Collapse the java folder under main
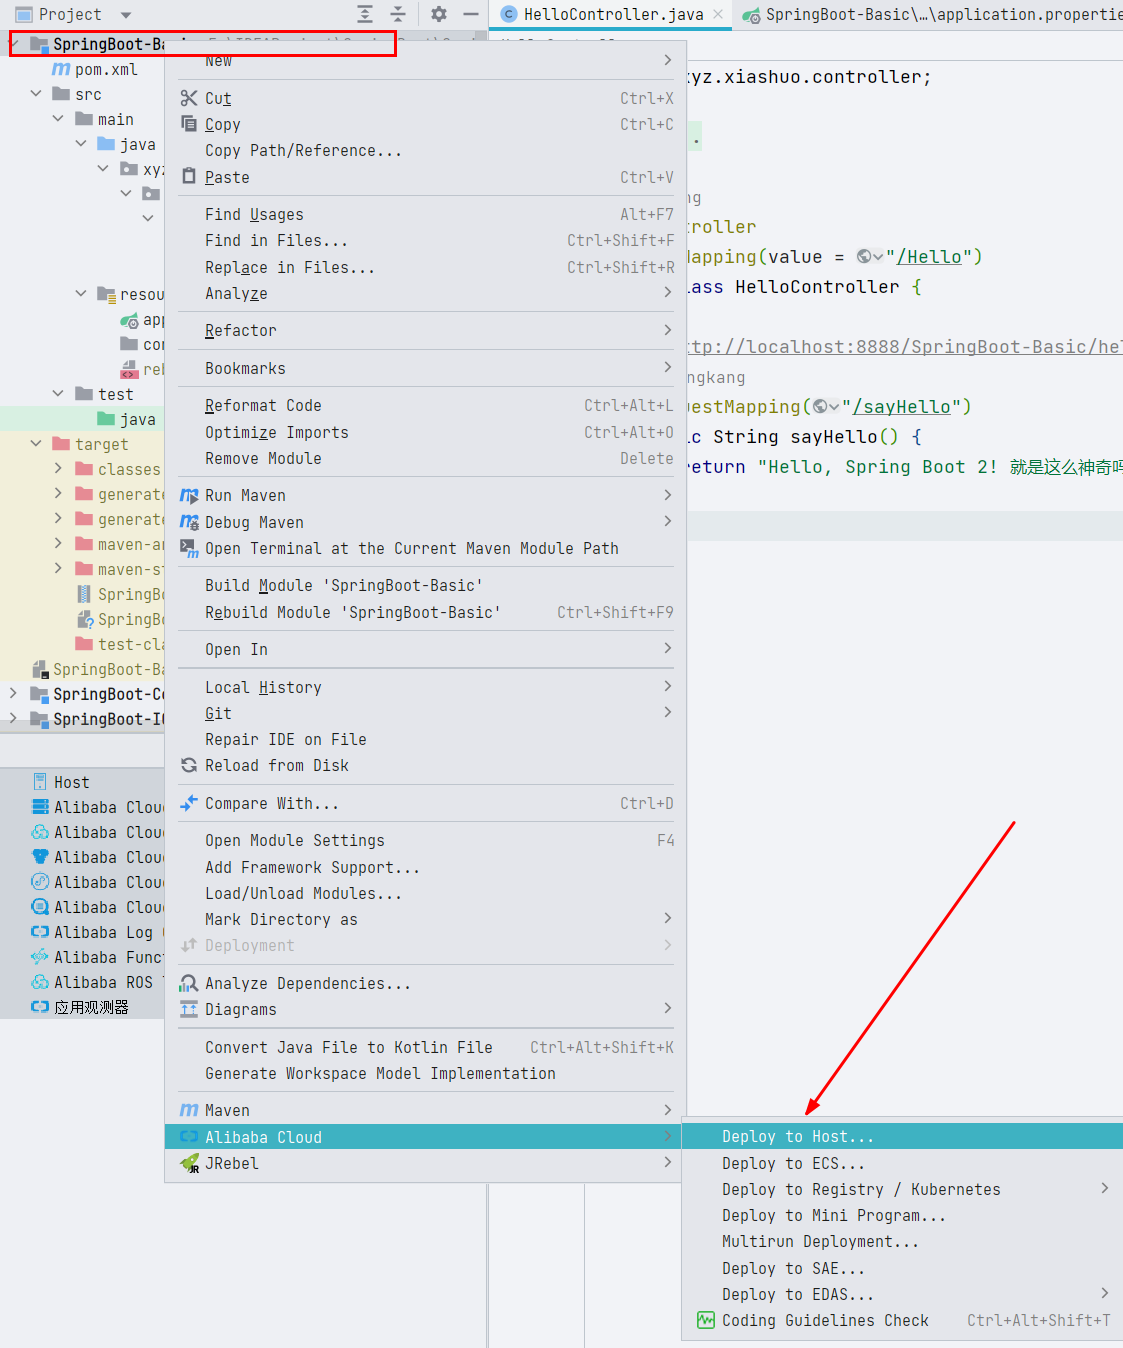Viewport: 1123px width, 1348px height. coord(81,144)
